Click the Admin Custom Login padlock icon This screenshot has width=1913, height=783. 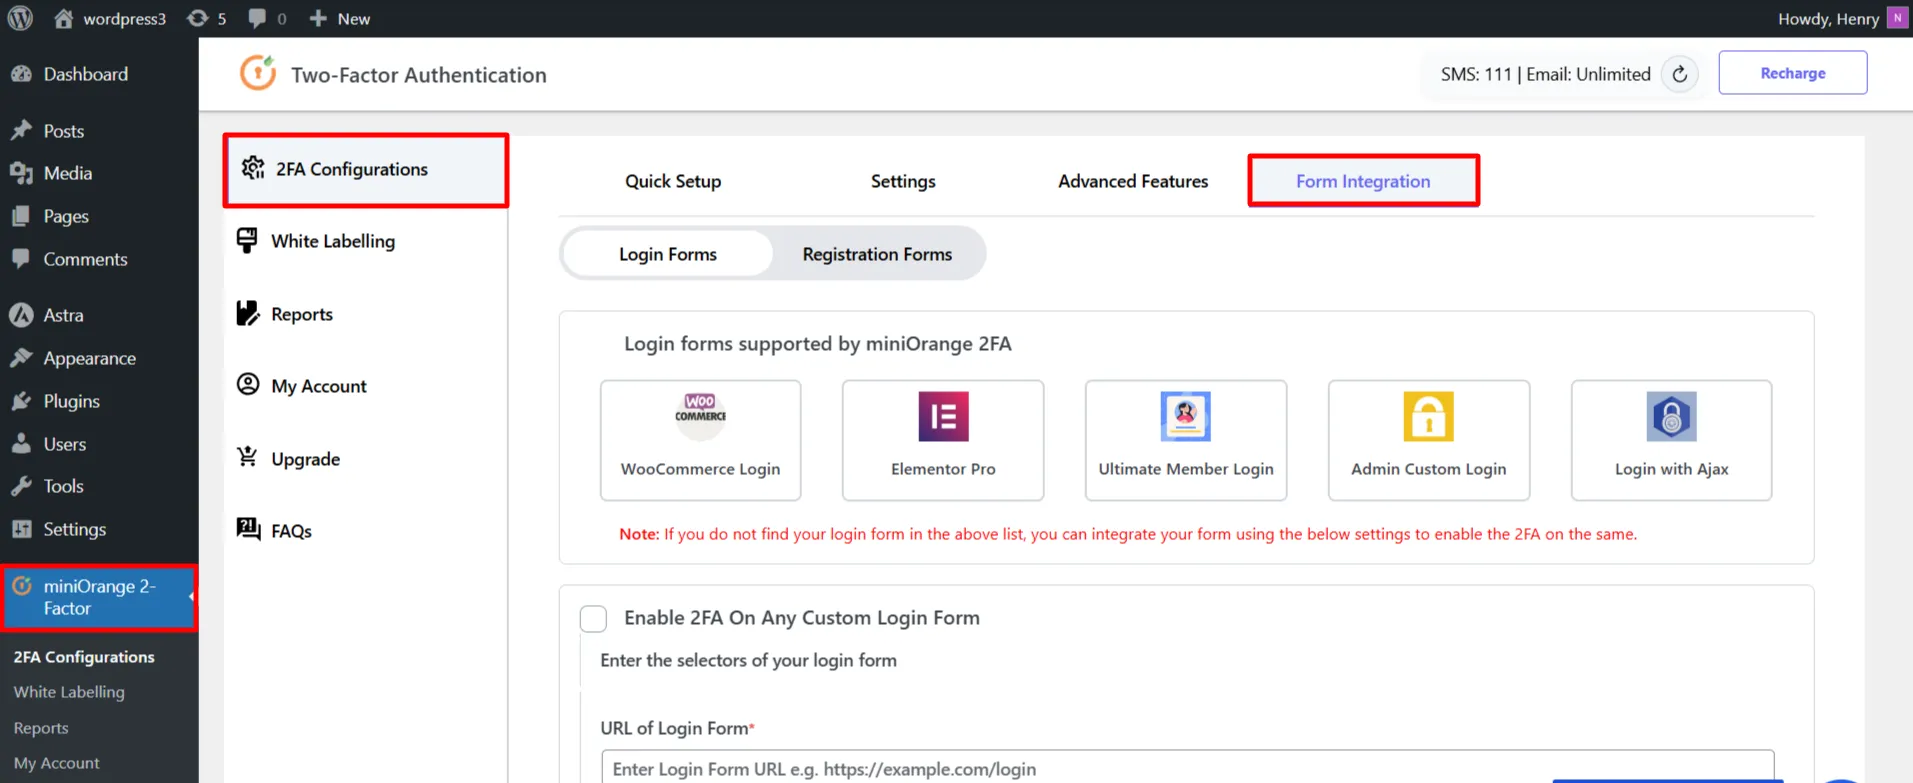pyautogui.click(x=1428, y=416)
